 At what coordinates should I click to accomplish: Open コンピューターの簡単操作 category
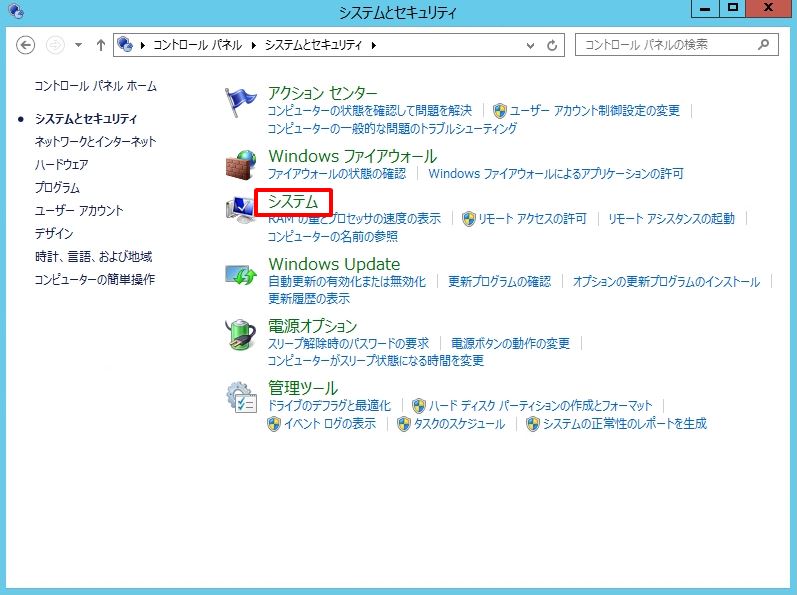pos(95,279)
